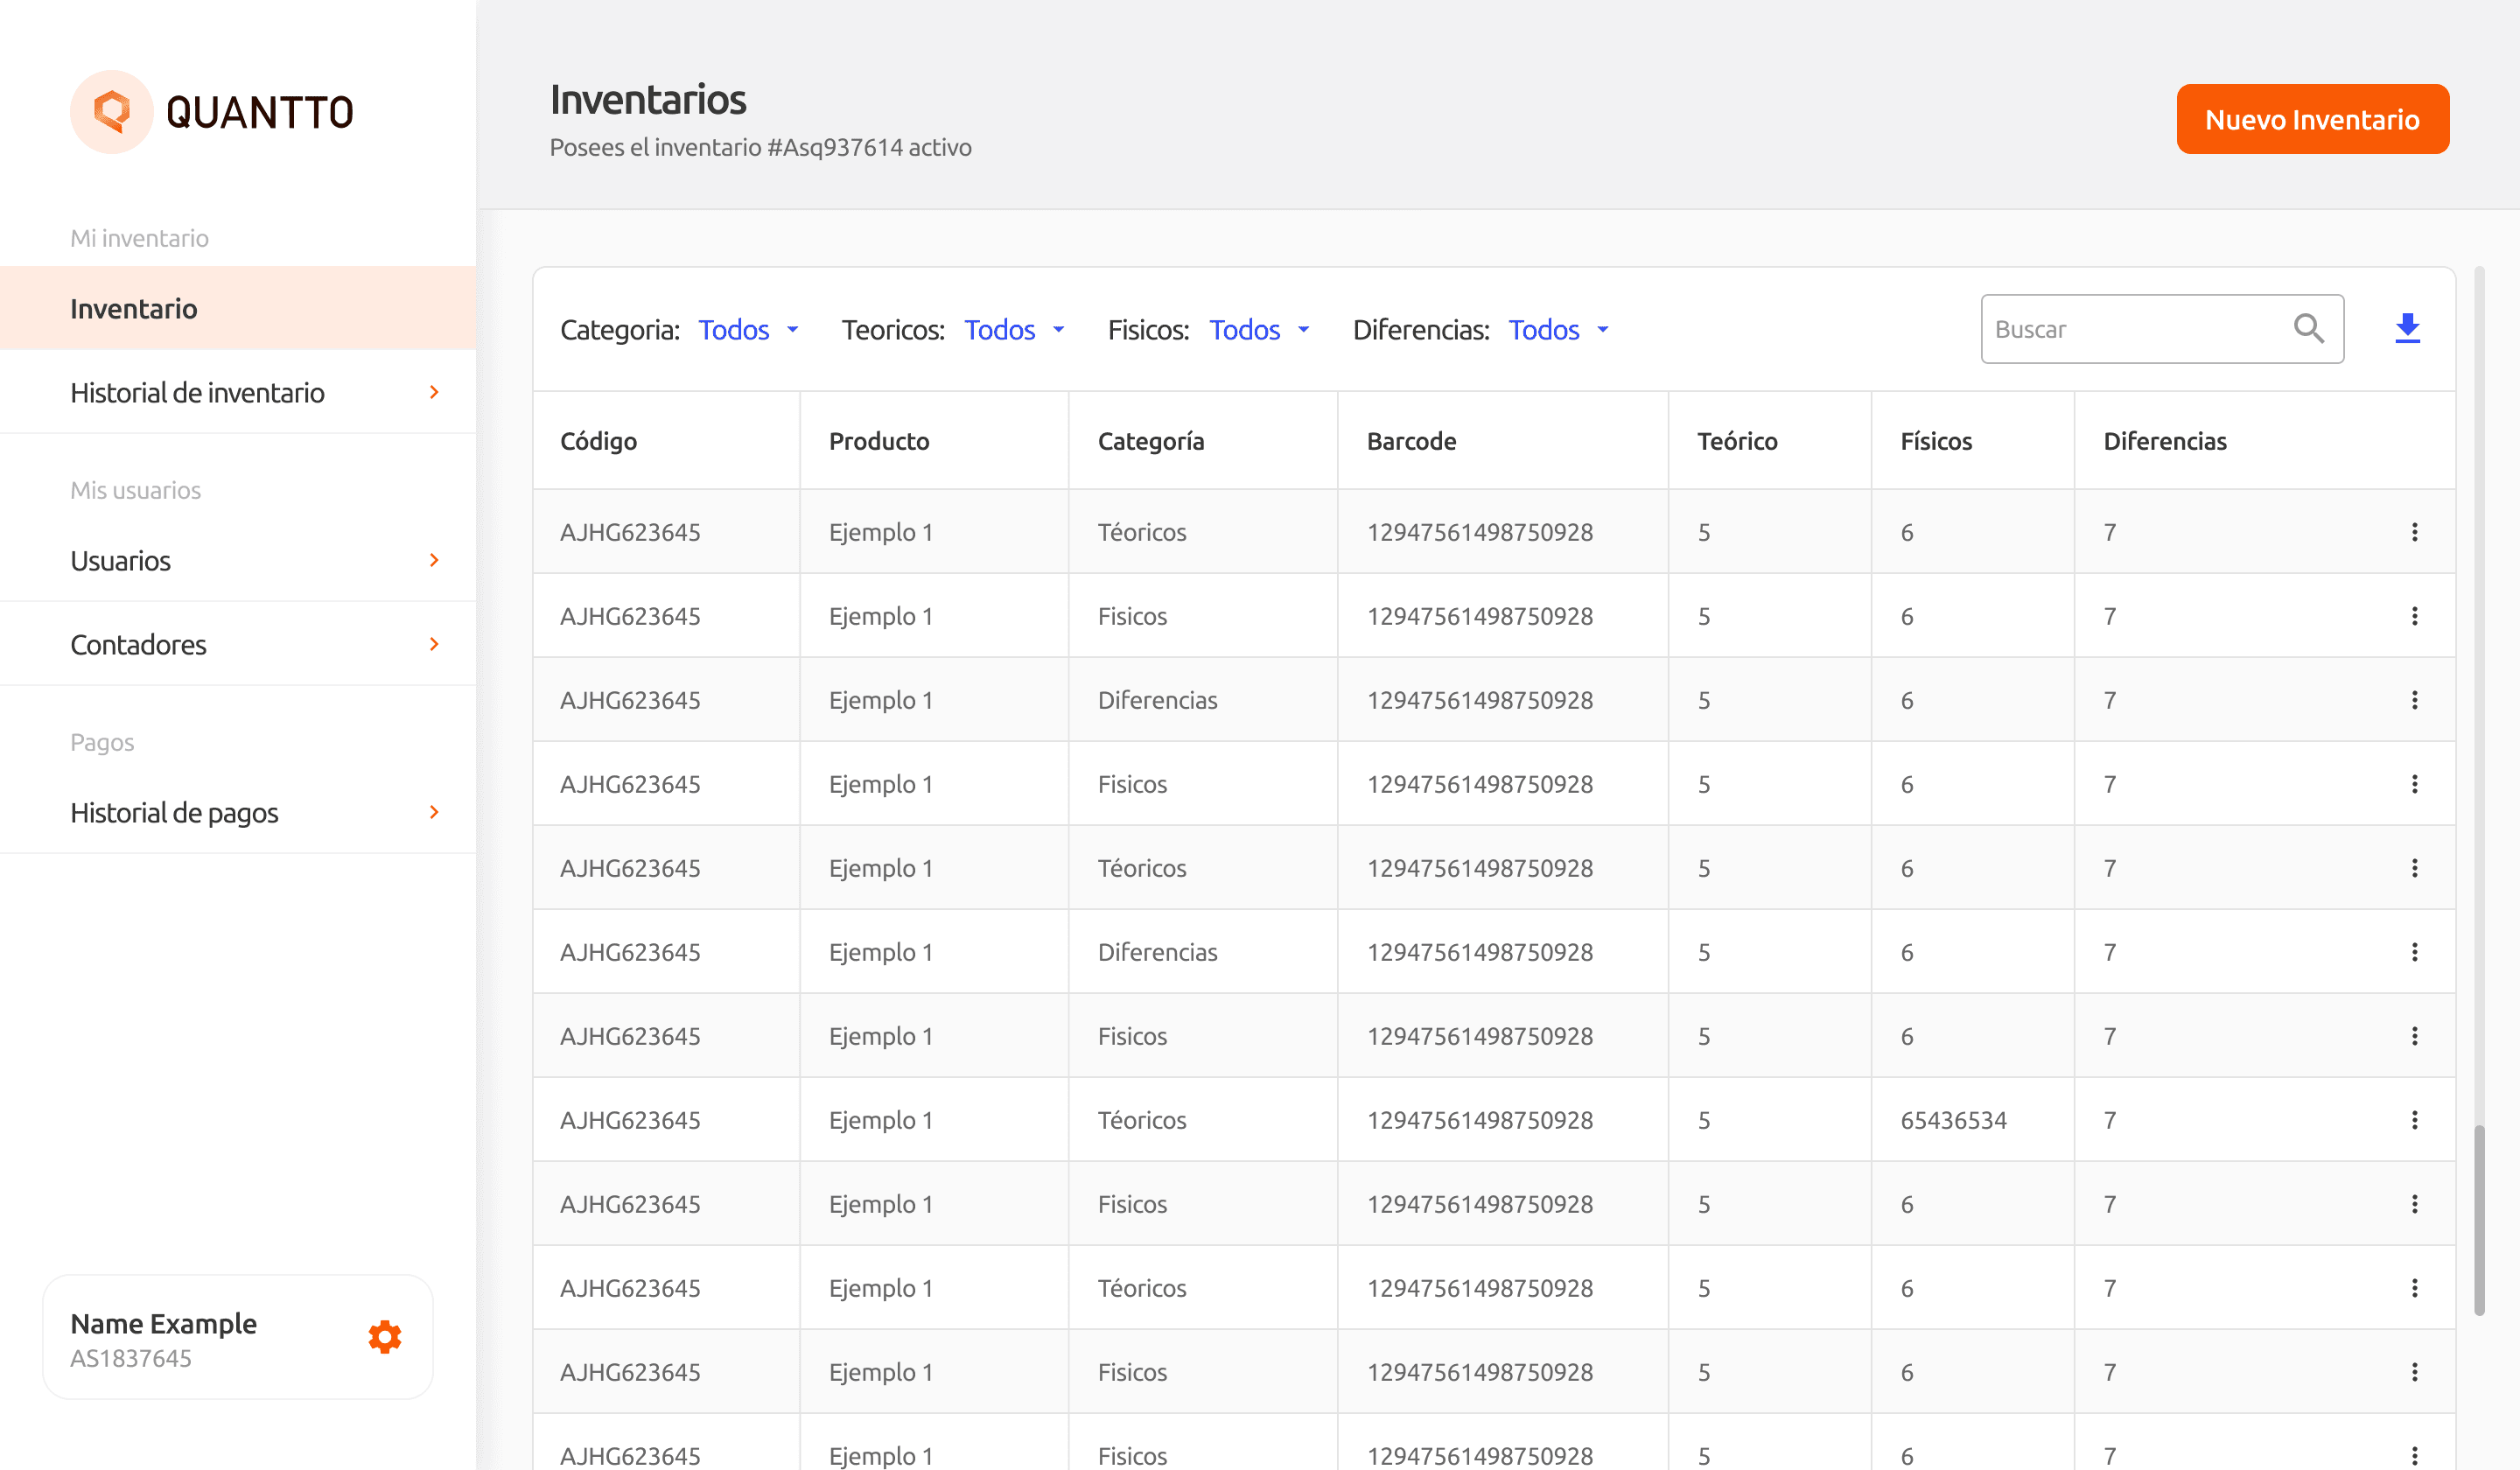Screen dimensions: 2520x1470
Task: Click the vertical scrollbar thumb of the table
Action: [2478, 1220]
